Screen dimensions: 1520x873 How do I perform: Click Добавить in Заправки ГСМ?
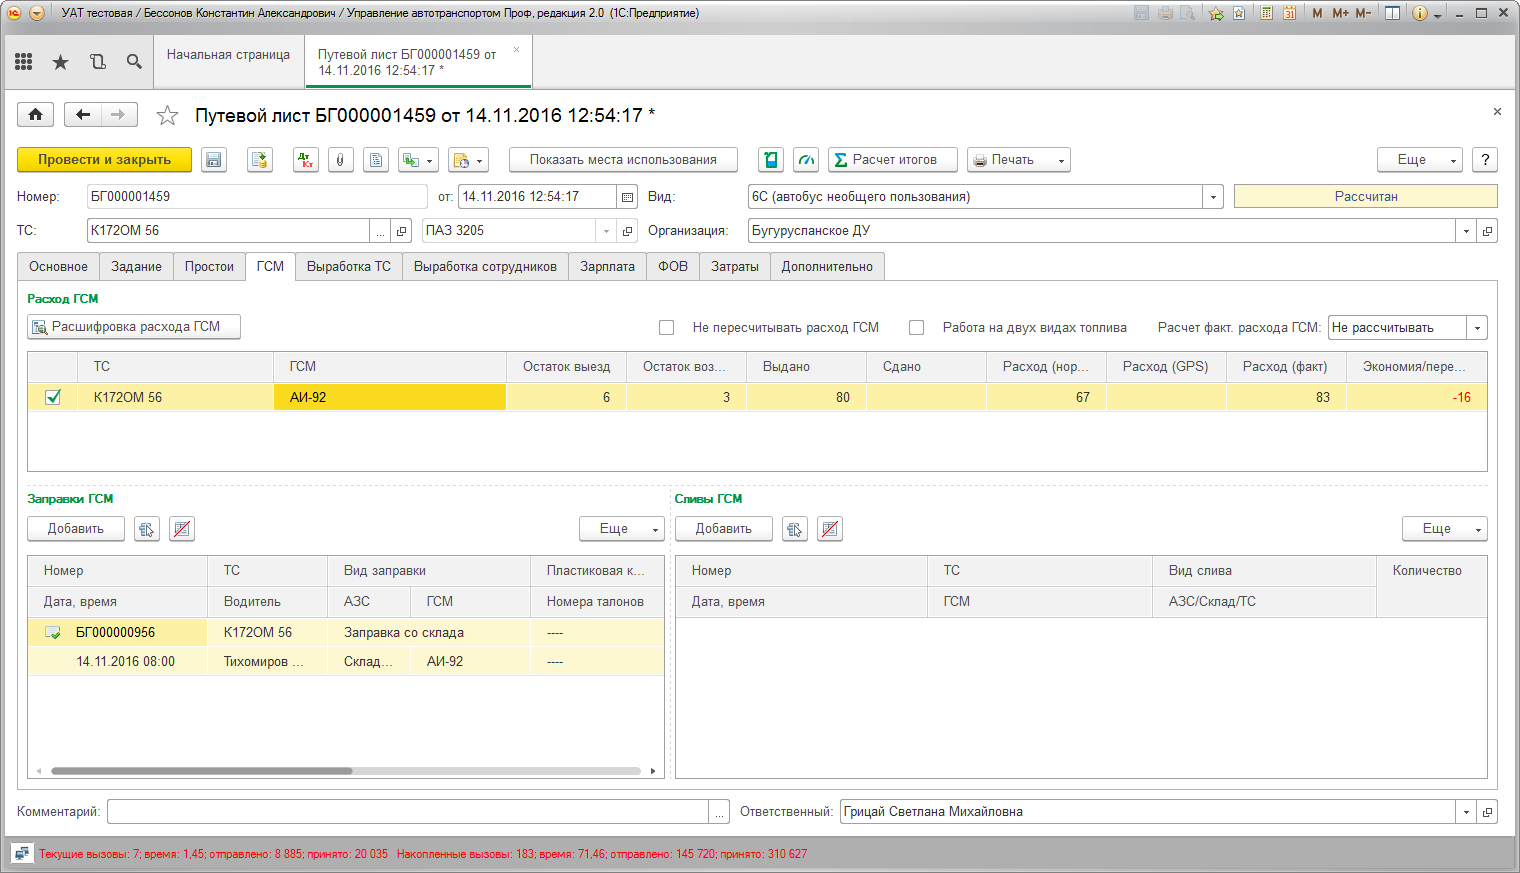(x=76, y=529)
